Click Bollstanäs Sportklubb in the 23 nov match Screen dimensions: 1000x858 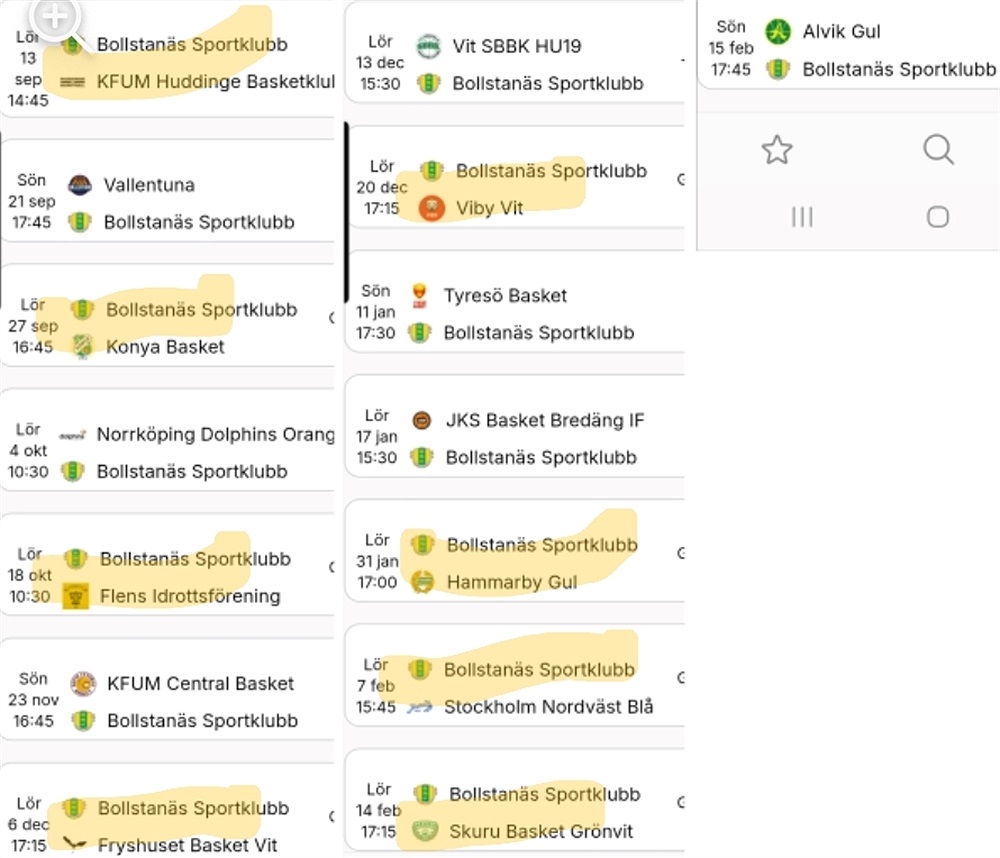tap(202, 720)
